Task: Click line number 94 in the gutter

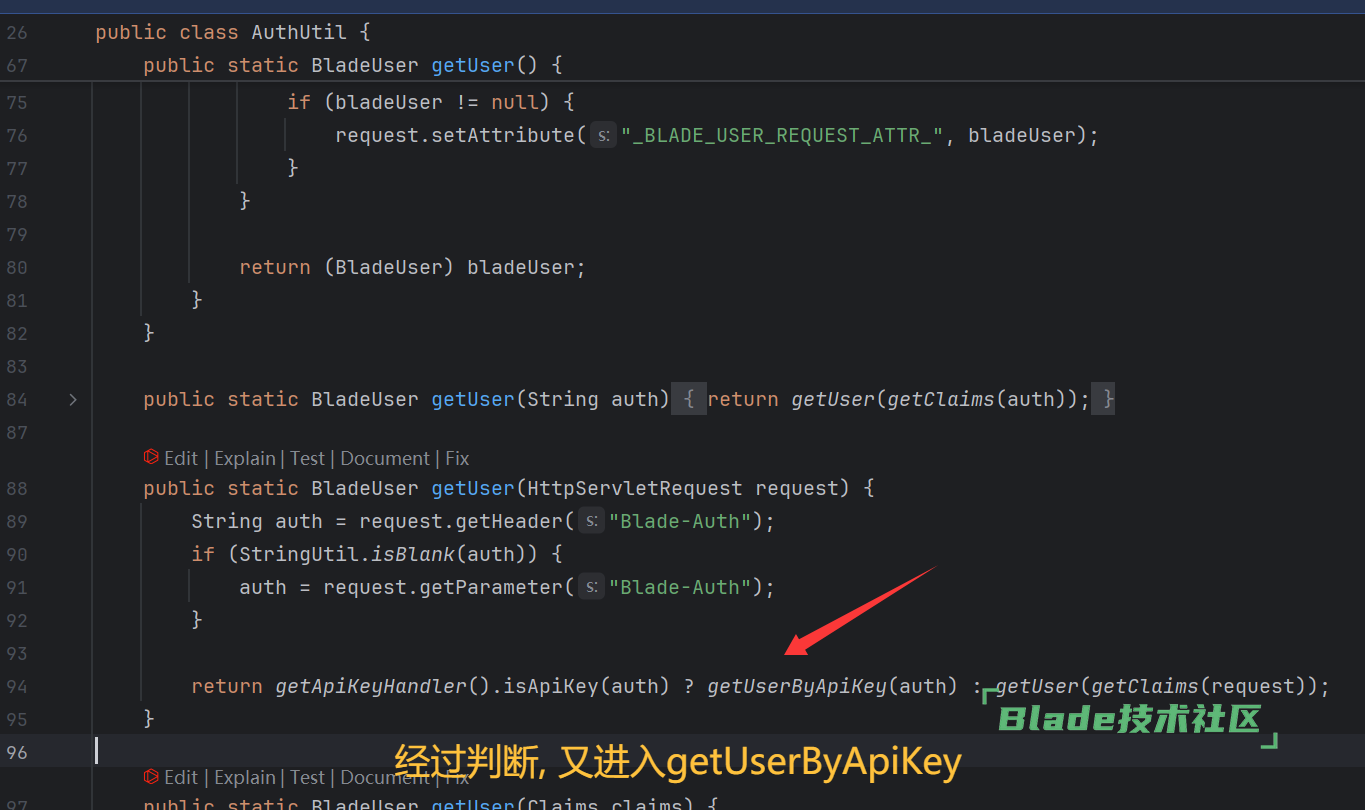Action: (17, 686)
